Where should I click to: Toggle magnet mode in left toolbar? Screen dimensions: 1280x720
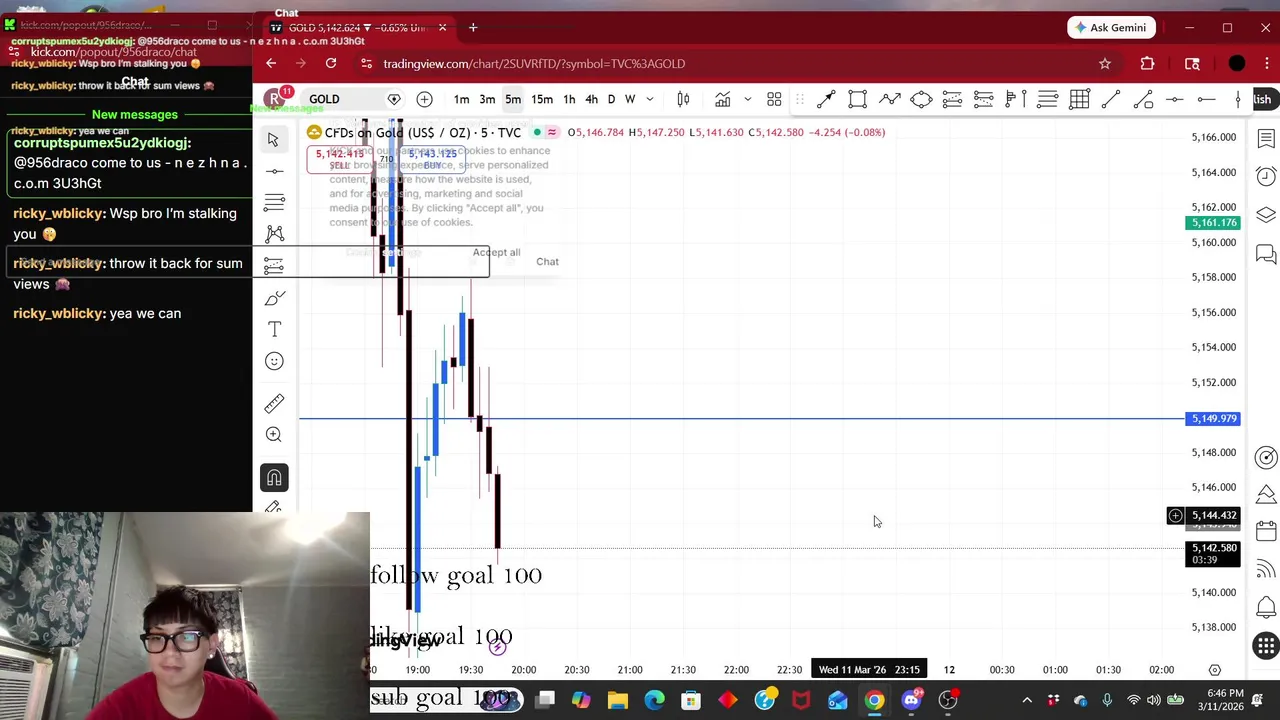tap(274, 478)
